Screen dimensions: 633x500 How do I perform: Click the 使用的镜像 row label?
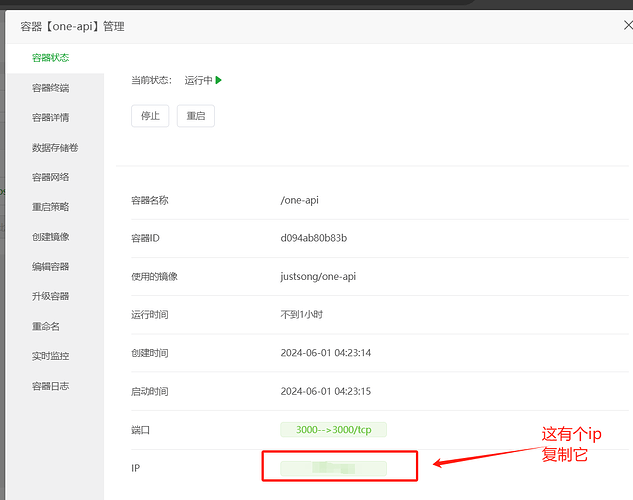point(154,276)
